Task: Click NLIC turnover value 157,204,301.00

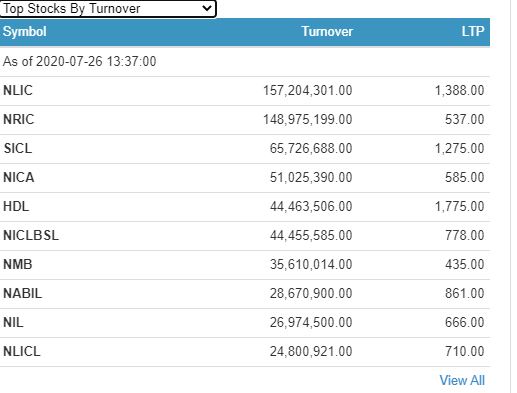Action: [x=308, y=90]
